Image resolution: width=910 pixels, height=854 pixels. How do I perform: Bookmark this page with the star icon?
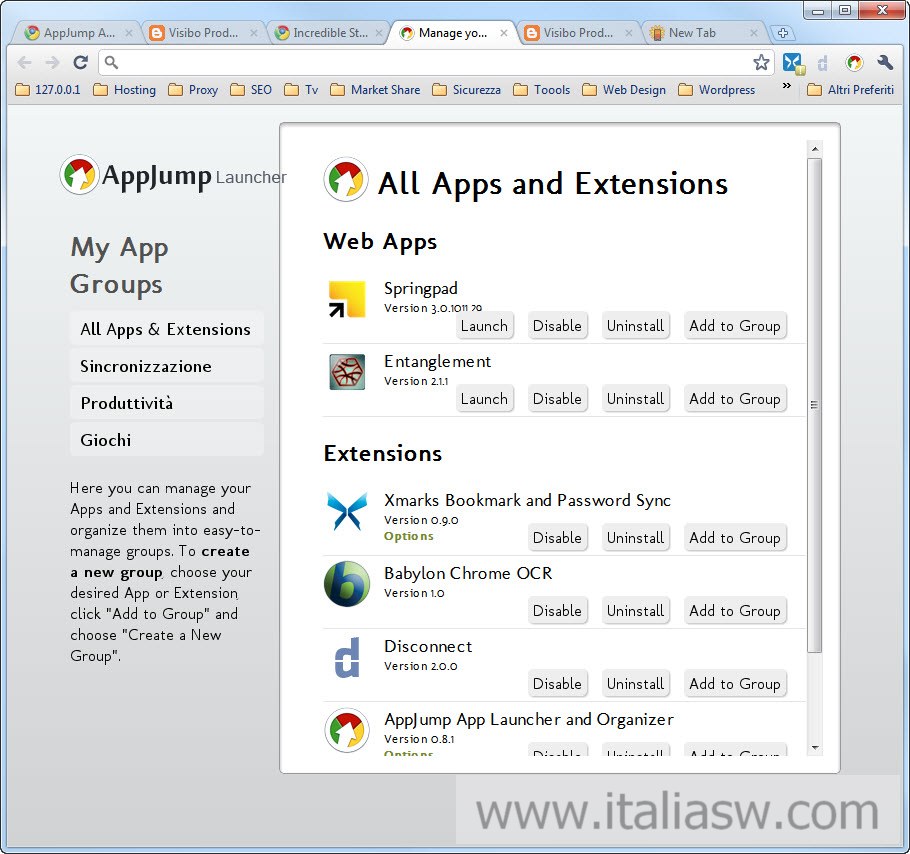[761, 63]
